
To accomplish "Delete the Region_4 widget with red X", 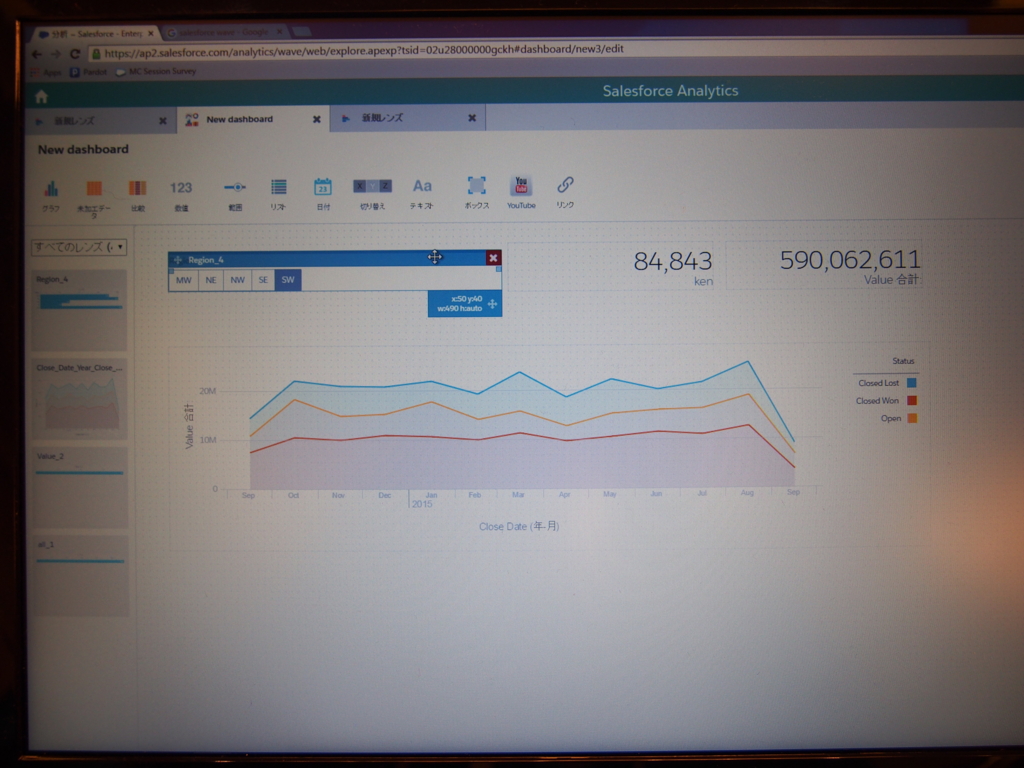I will point(494,258).
